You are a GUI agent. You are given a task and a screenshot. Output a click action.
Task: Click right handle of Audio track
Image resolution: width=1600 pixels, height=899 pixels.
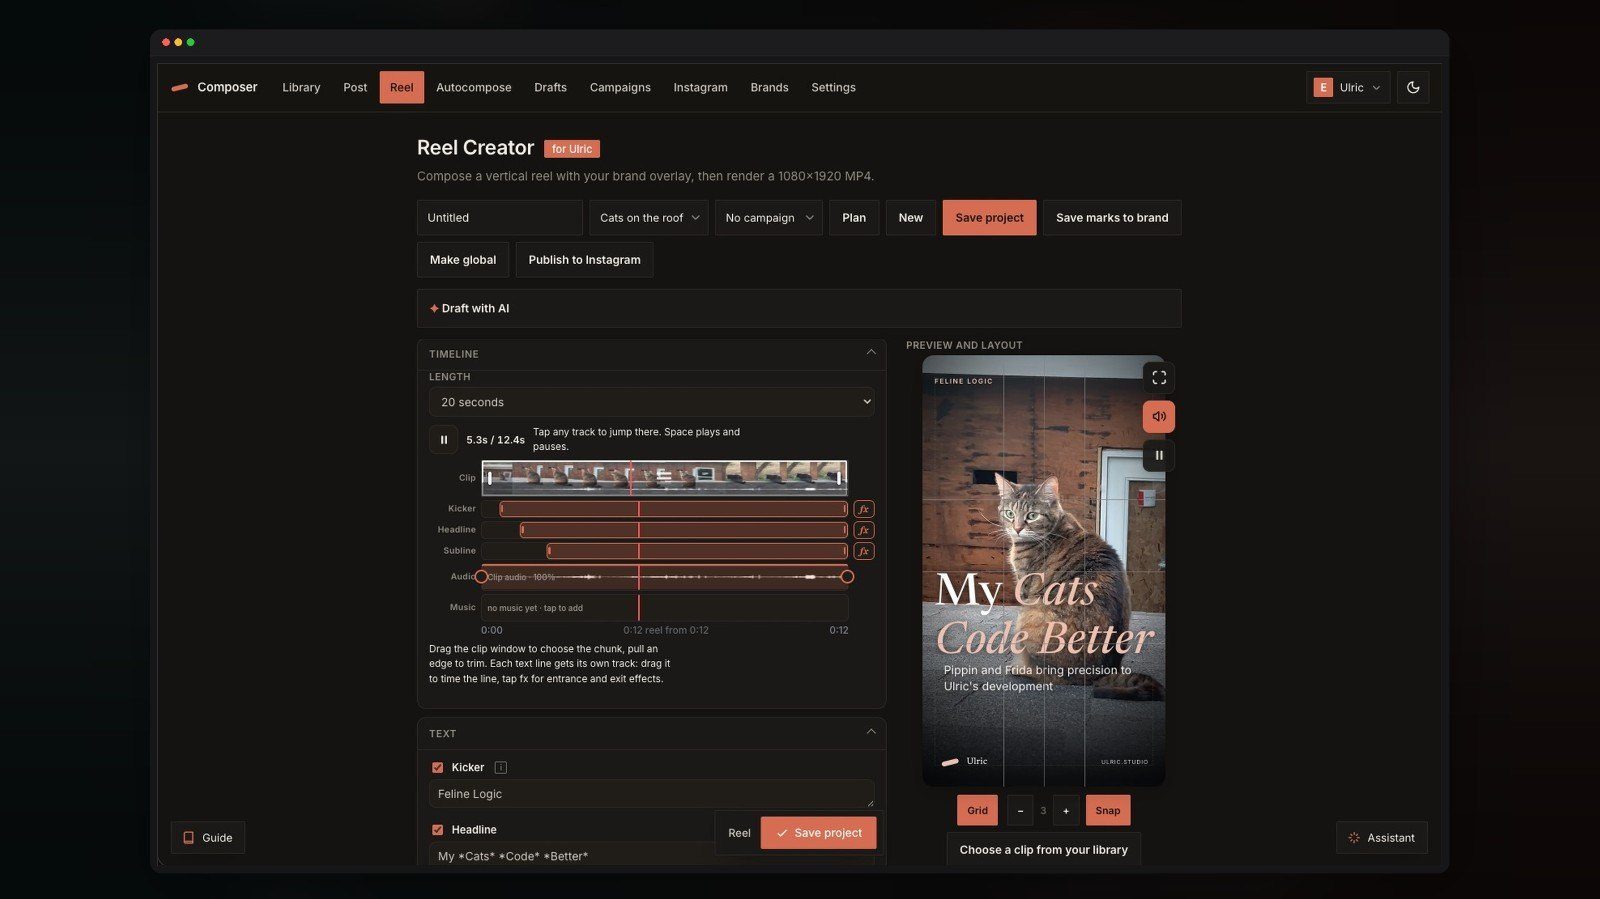pos(847,577)
